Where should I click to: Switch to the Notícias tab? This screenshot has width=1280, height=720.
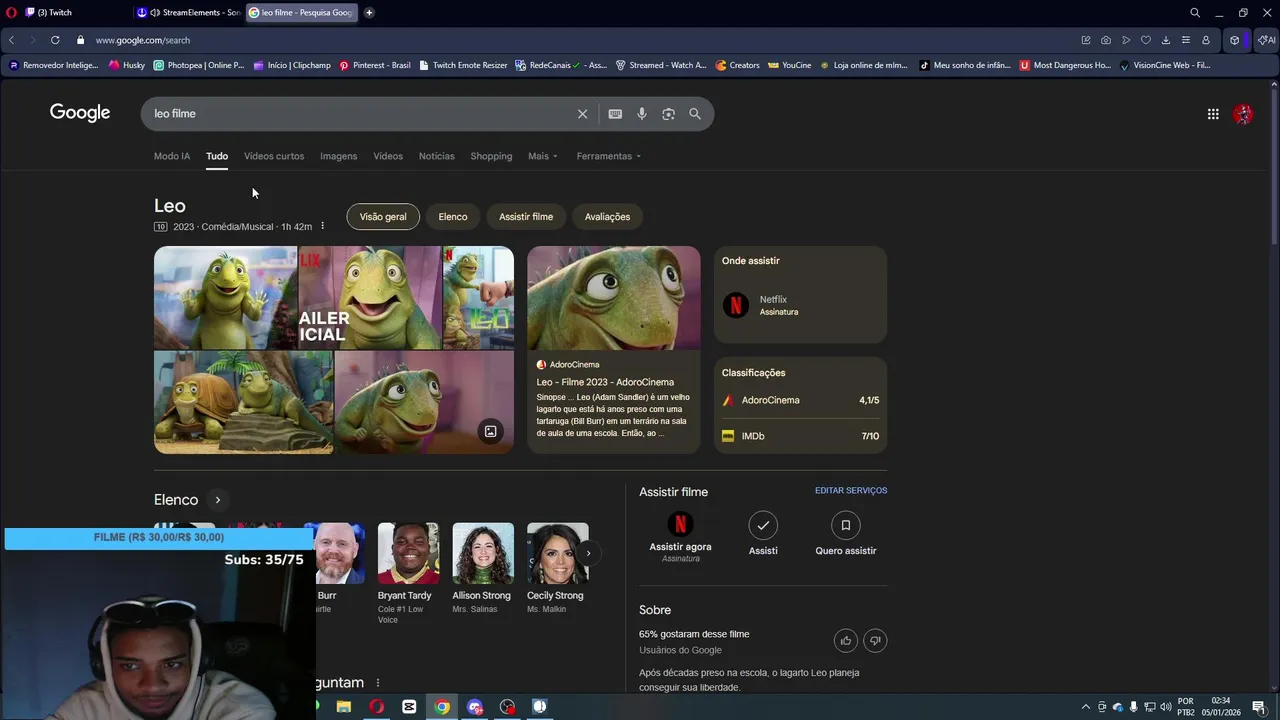pos(436,156)
